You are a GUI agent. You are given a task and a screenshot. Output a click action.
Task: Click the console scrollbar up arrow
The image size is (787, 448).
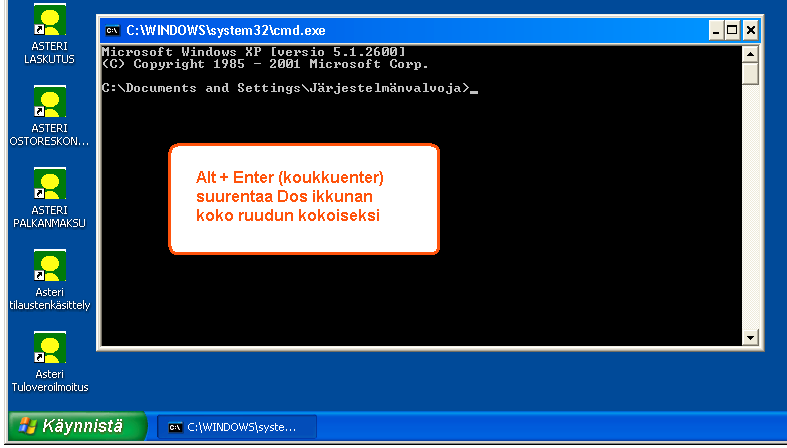pyautogui.click(x=750, y=54)
